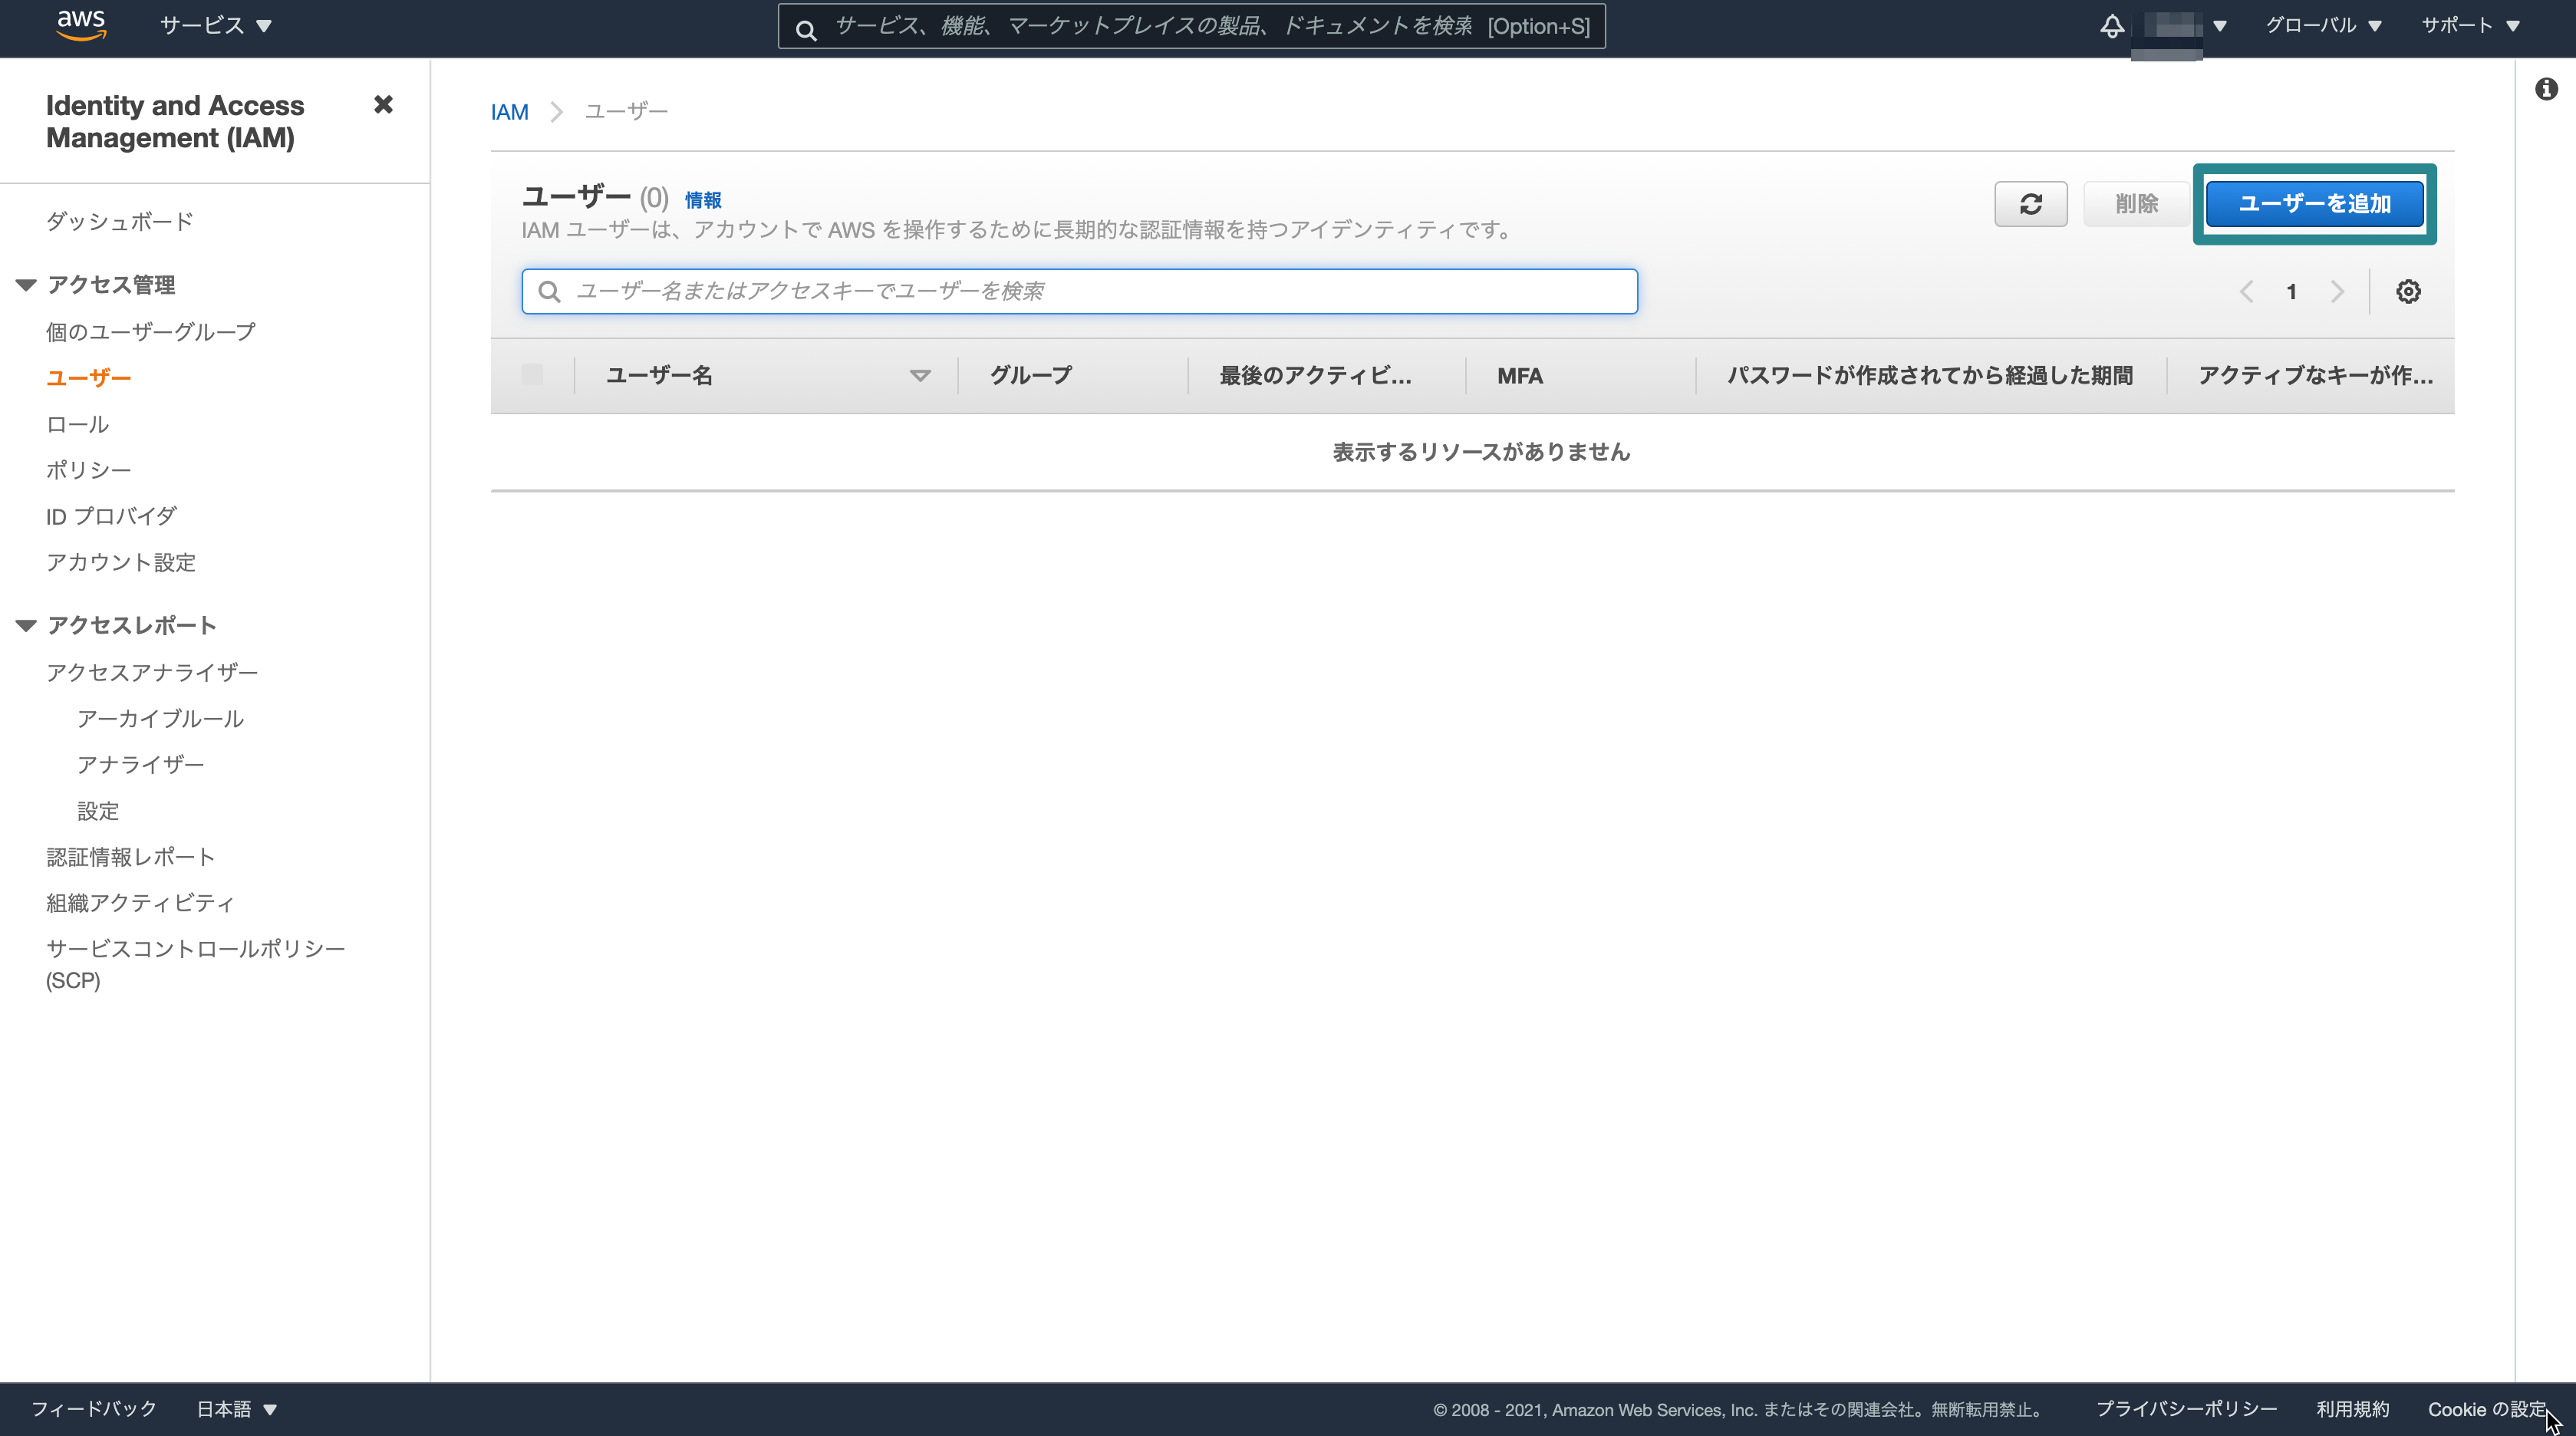Open 利用規約 footer link
Image resolution: width=2576 pixels, height=1436 pixels.
pyautogui.click(x=2352, y=1409)
